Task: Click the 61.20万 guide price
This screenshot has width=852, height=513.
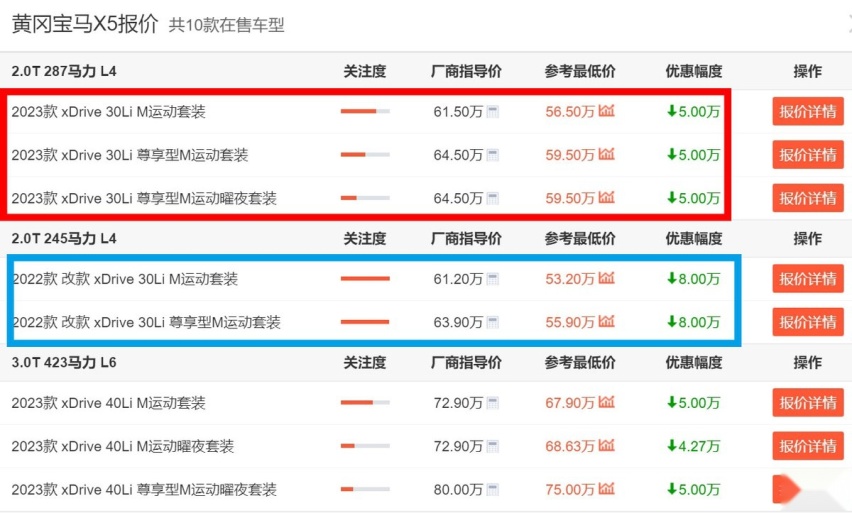Action: coord(458,279)
